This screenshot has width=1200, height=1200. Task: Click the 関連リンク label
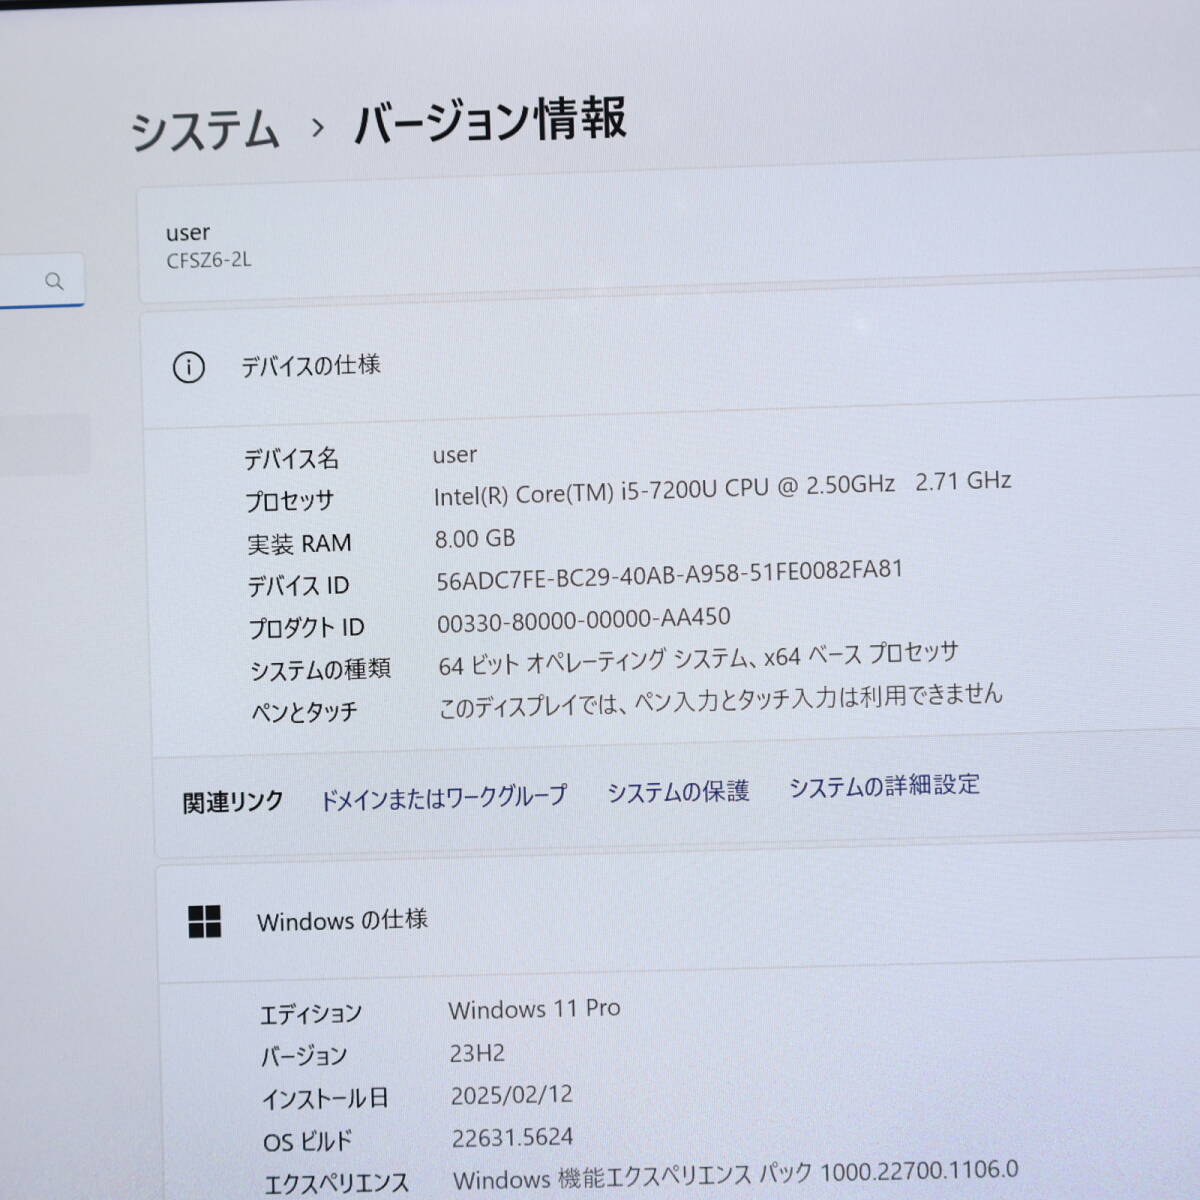pyautogui.click(x=233, y=802)
